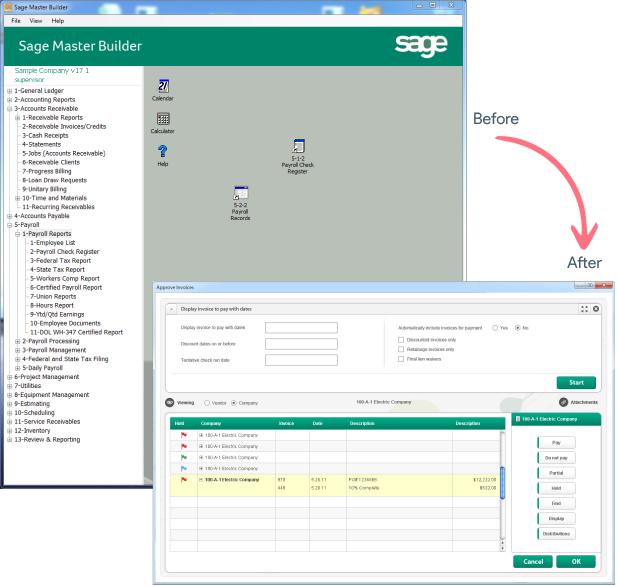Select the Company viewing radio button
Screen dimensions: 617x586
234,403
